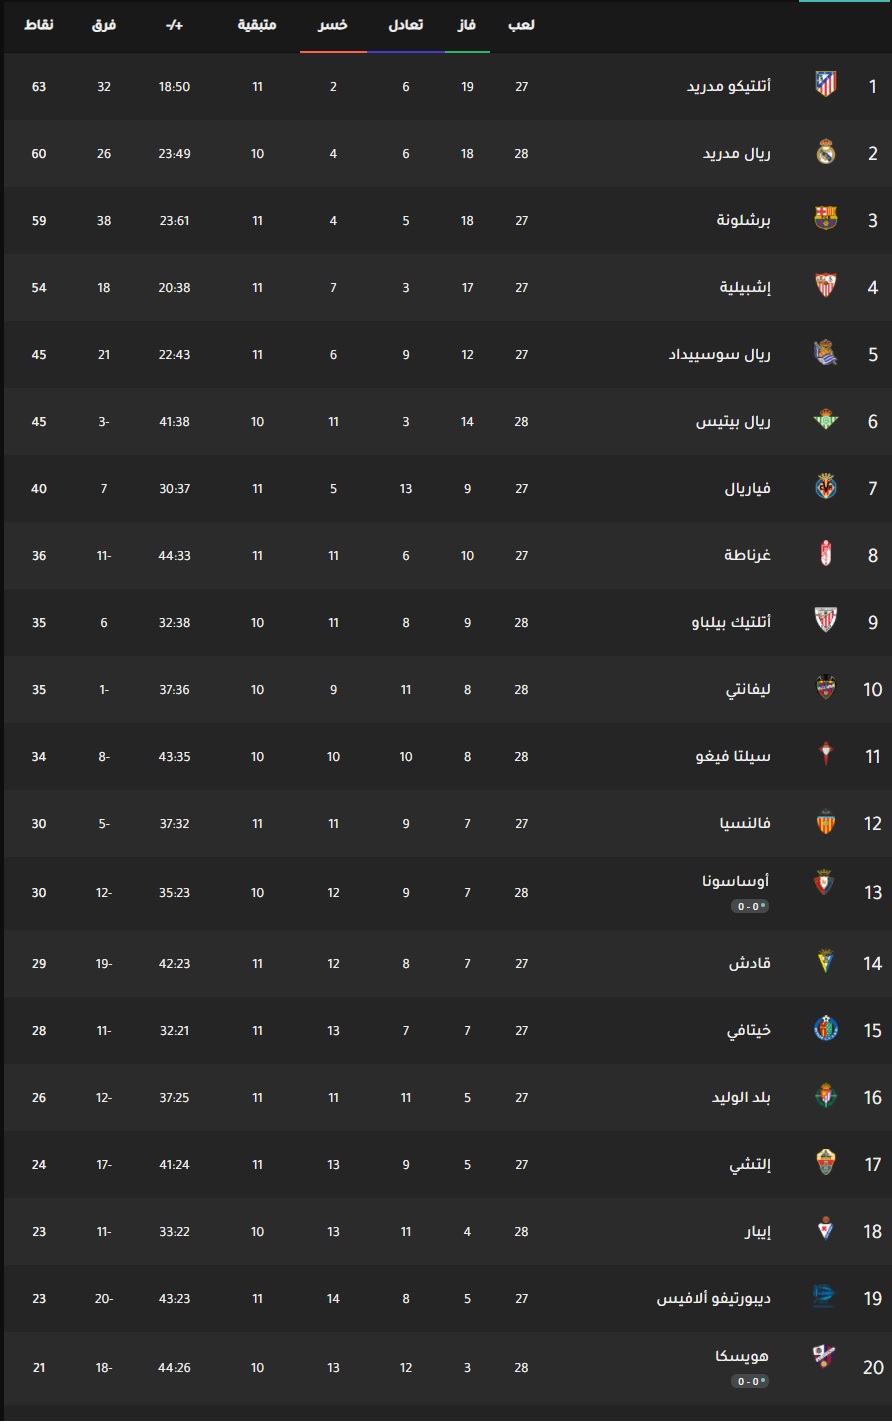Open the Real Betis green crest

click(x=825, y=421)
